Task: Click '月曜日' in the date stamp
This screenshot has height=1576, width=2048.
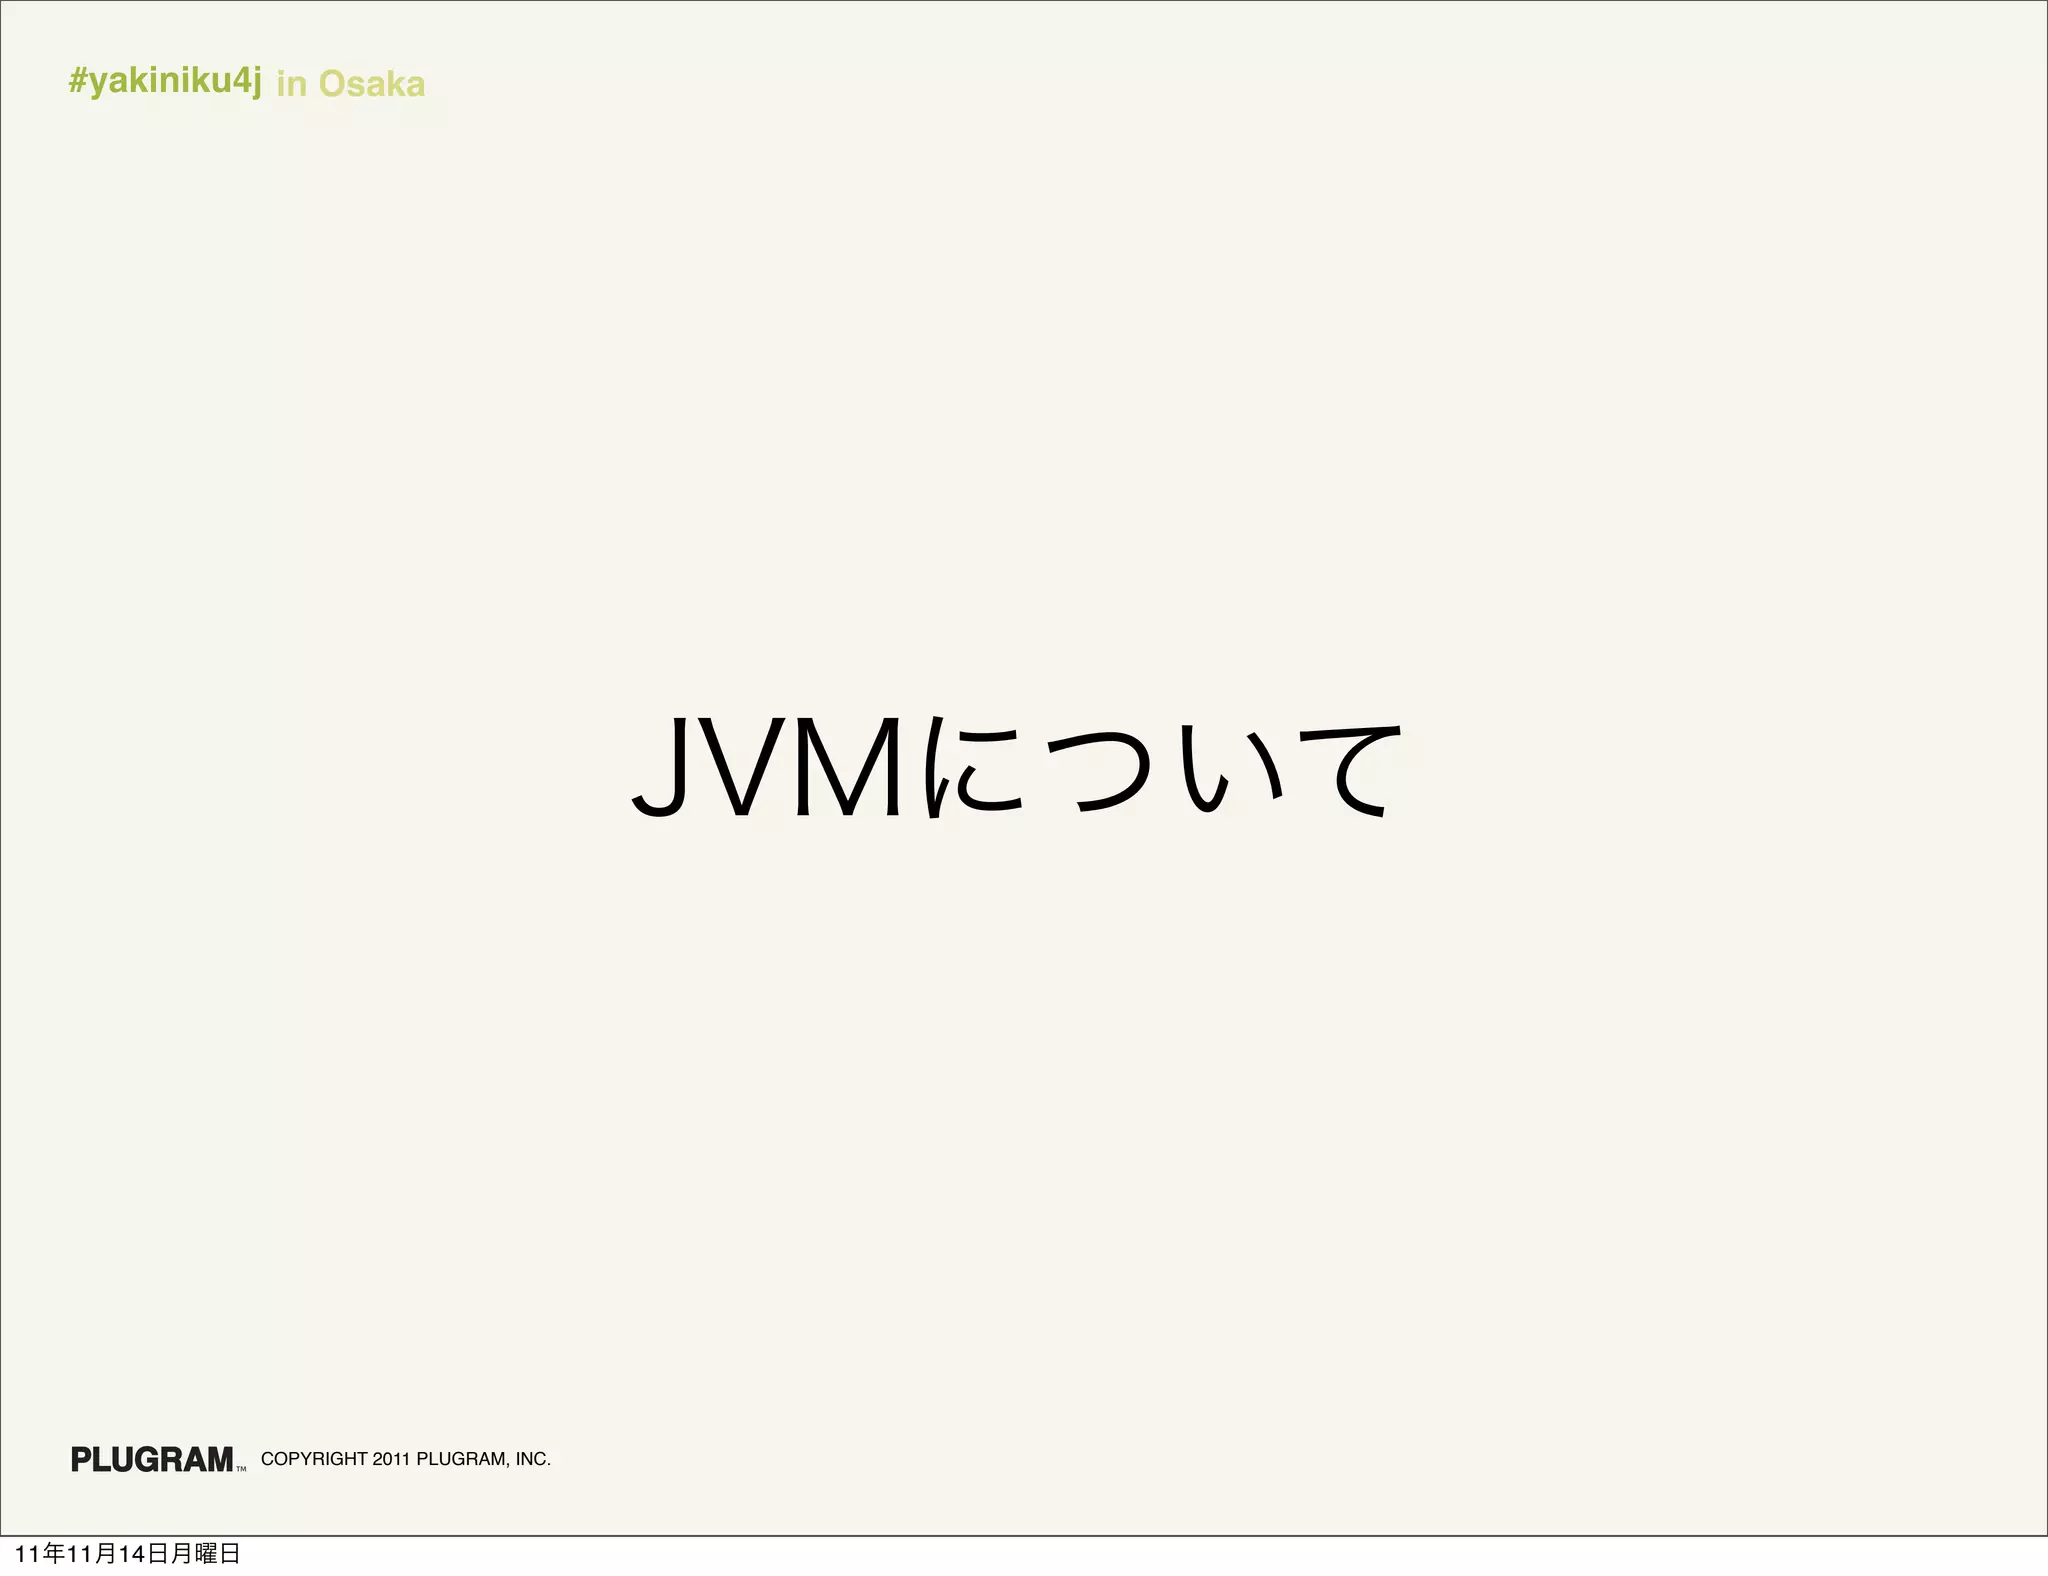Action: pyautogui.click(x=205, y=1553)
